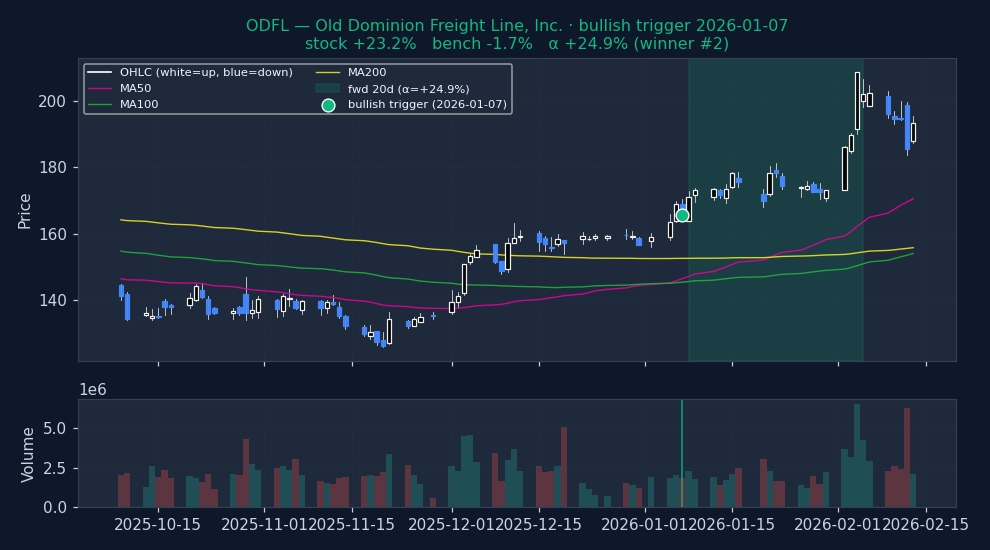Click the white OHLC line sample in legend

(99, 73)
